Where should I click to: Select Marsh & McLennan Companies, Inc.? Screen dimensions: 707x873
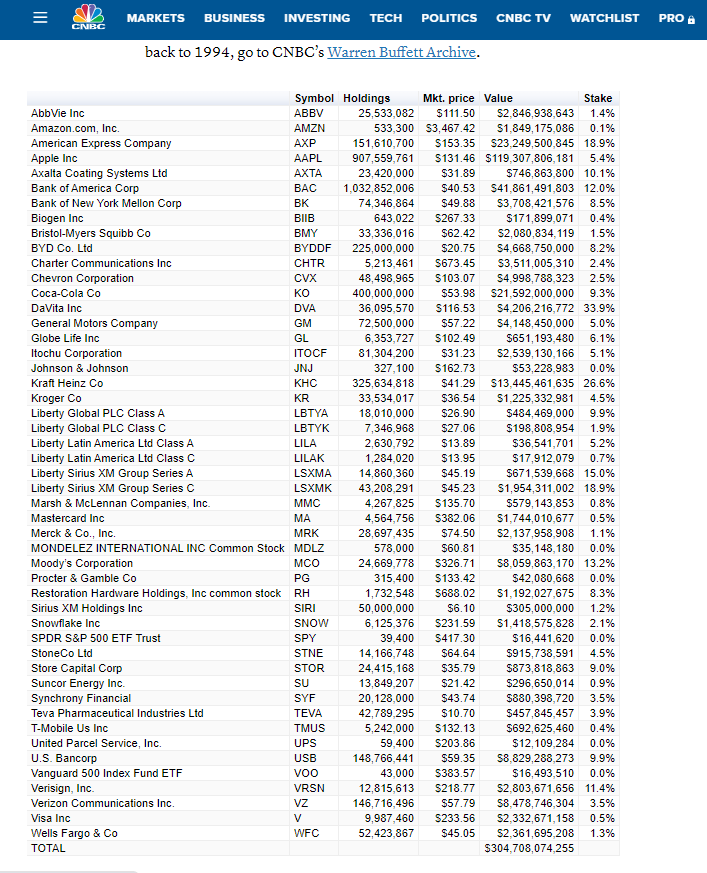[121, 504]
